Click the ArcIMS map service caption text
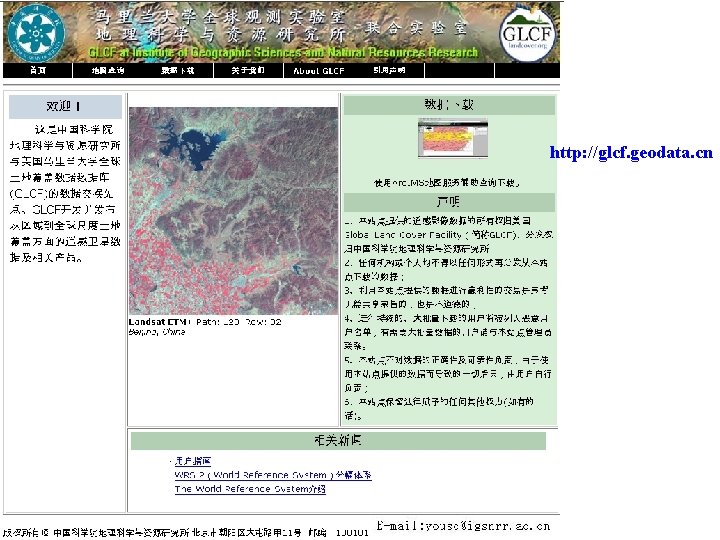Viewport: 720px width, 540px height. [447, 183]
